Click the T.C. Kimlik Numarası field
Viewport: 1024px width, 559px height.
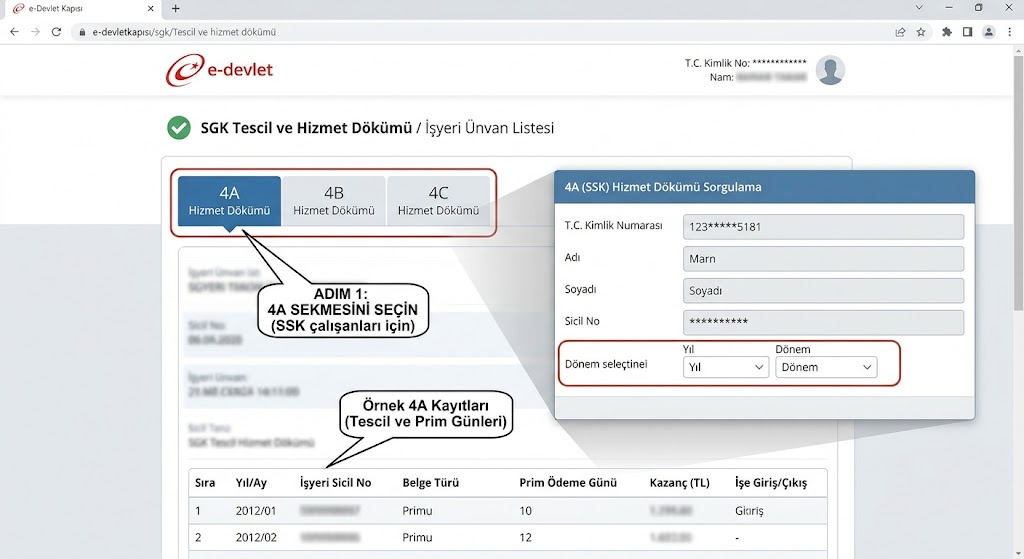coord(824,227)
